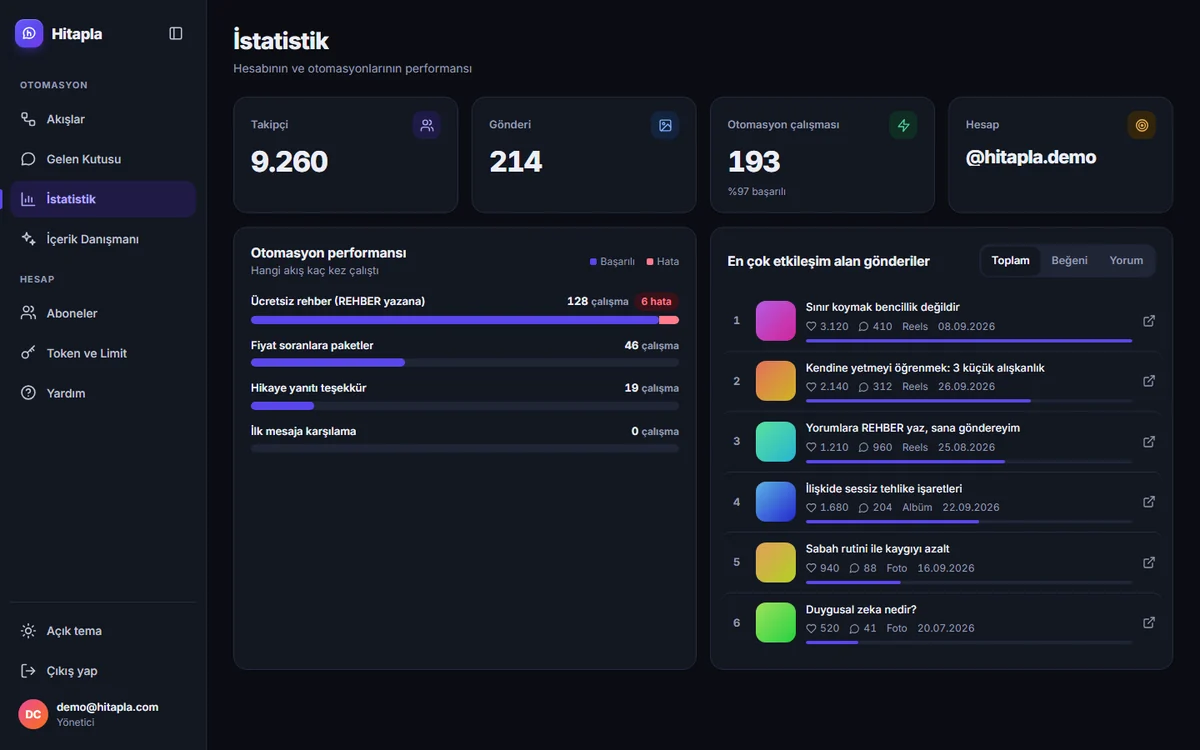This screenshot has width=1200, height=750.
Task: Click 19 çalışma count
Action: 652,387
